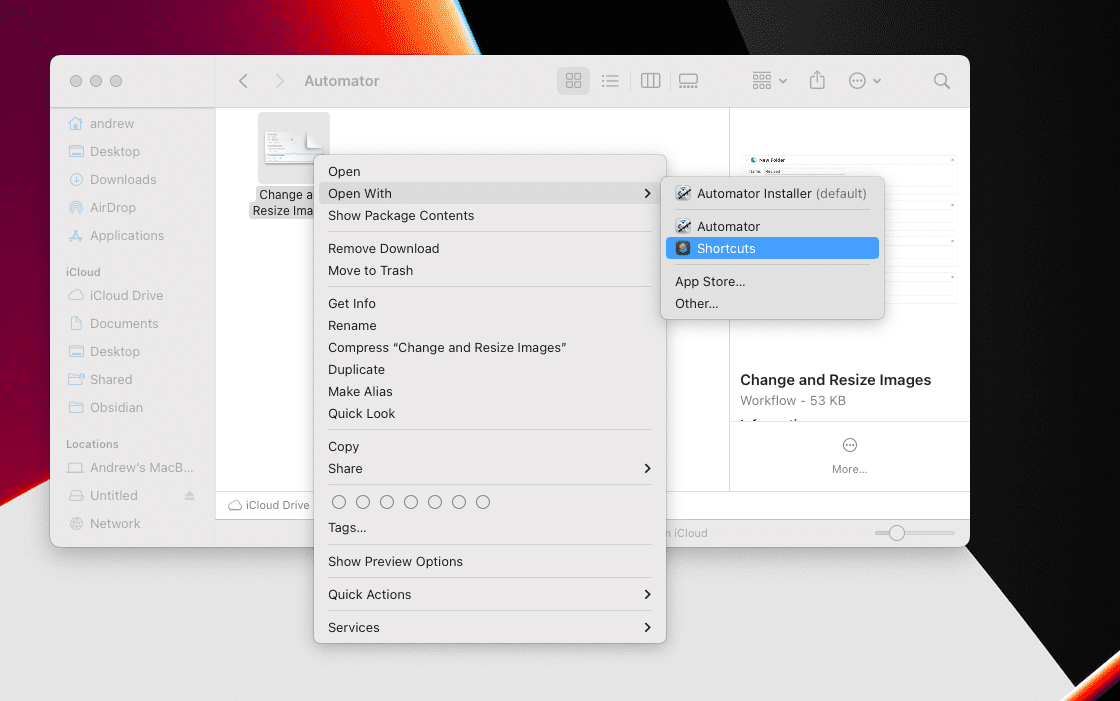The height and width of the screenshot is (701, 1120).
Task: Switch to column view
Action: (650, 81)
